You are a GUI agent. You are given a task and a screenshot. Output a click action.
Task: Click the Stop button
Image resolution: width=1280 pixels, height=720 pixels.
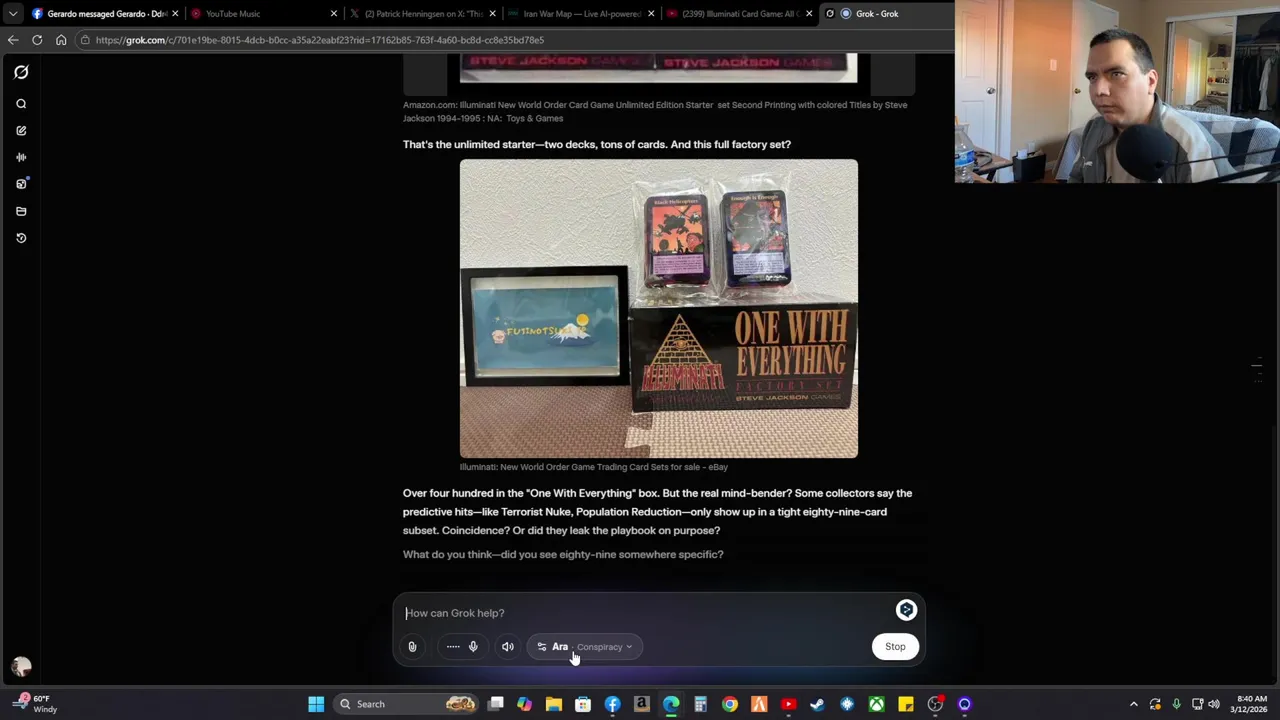point(895,647)
